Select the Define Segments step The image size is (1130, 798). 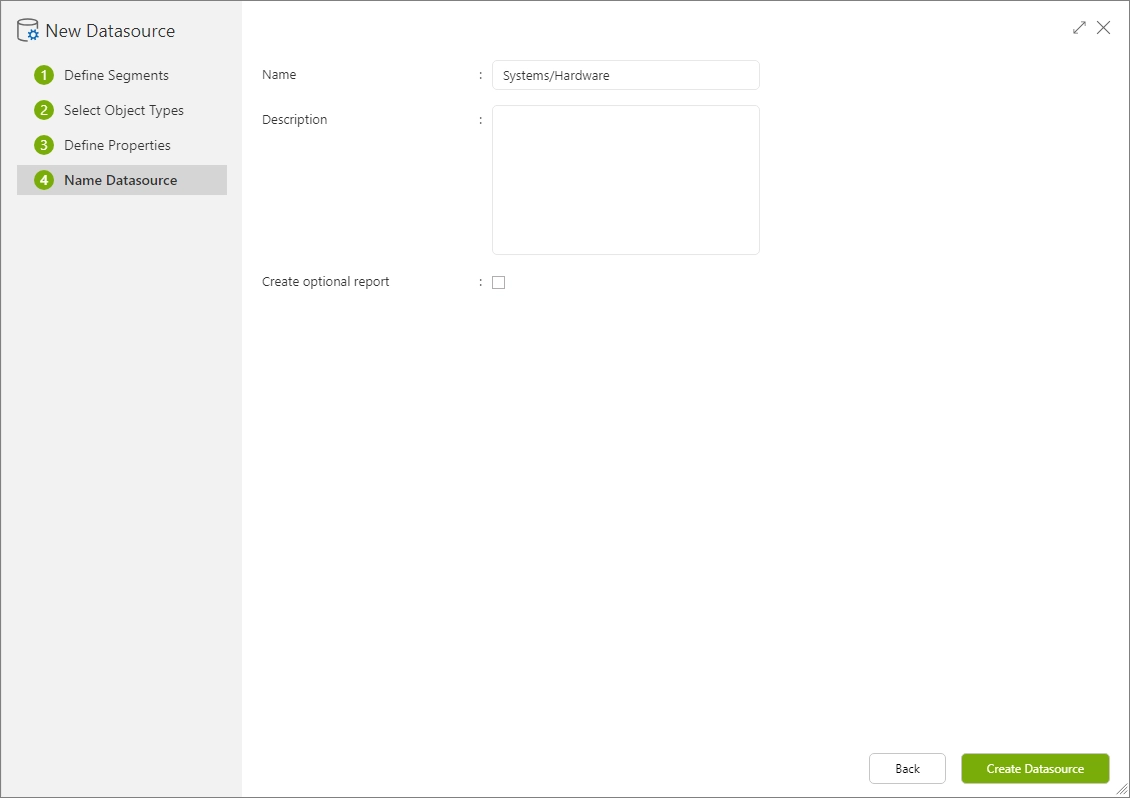[x=116, y=74]
